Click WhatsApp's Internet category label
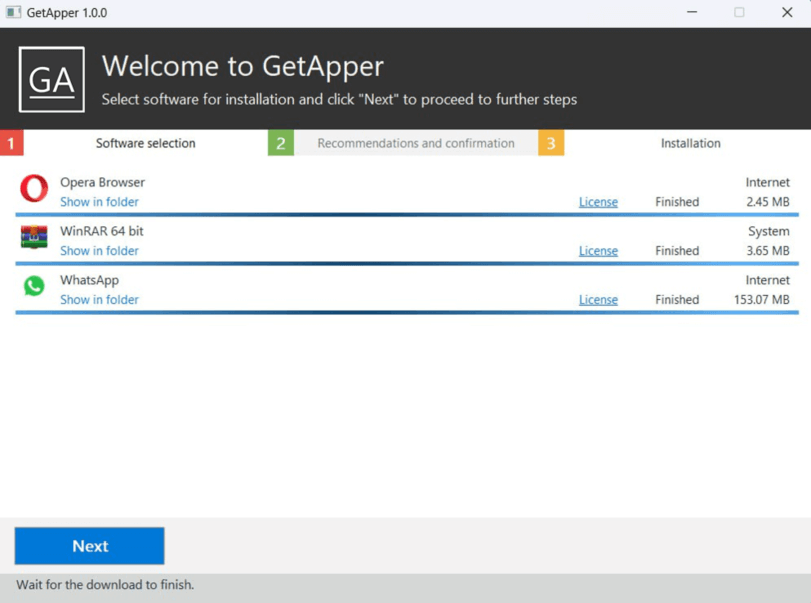Screen dimensions: 811x603 (x=768, y=280)
